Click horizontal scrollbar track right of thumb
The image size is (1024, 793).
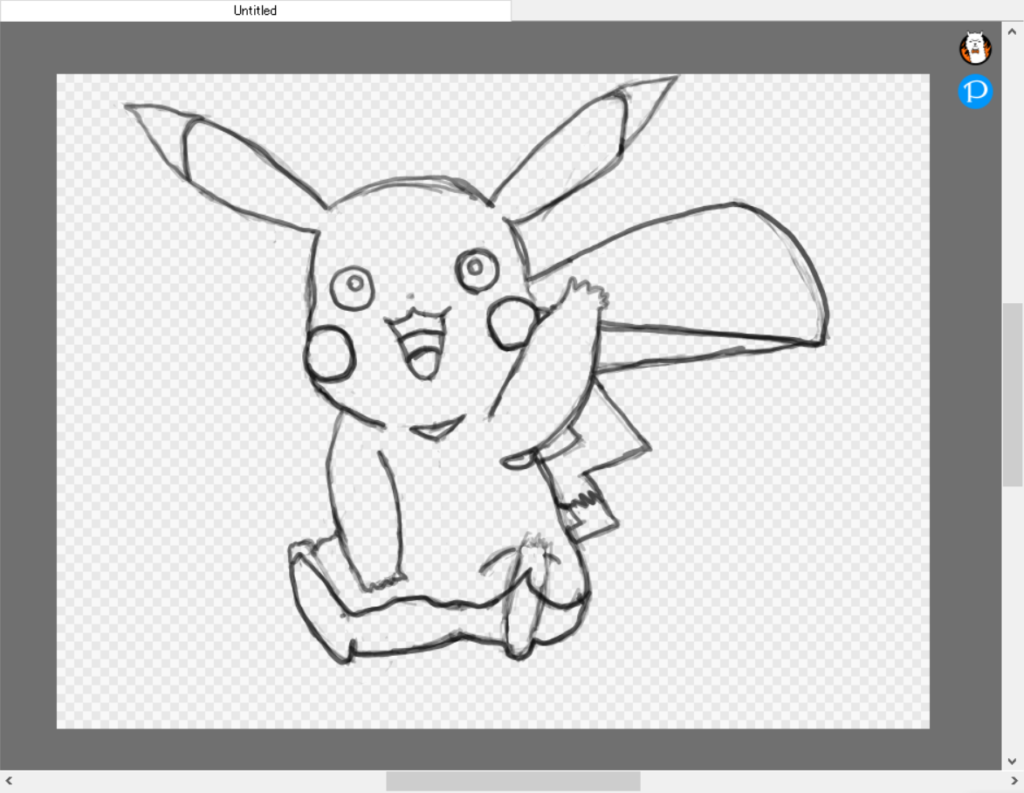click(820, 780)
